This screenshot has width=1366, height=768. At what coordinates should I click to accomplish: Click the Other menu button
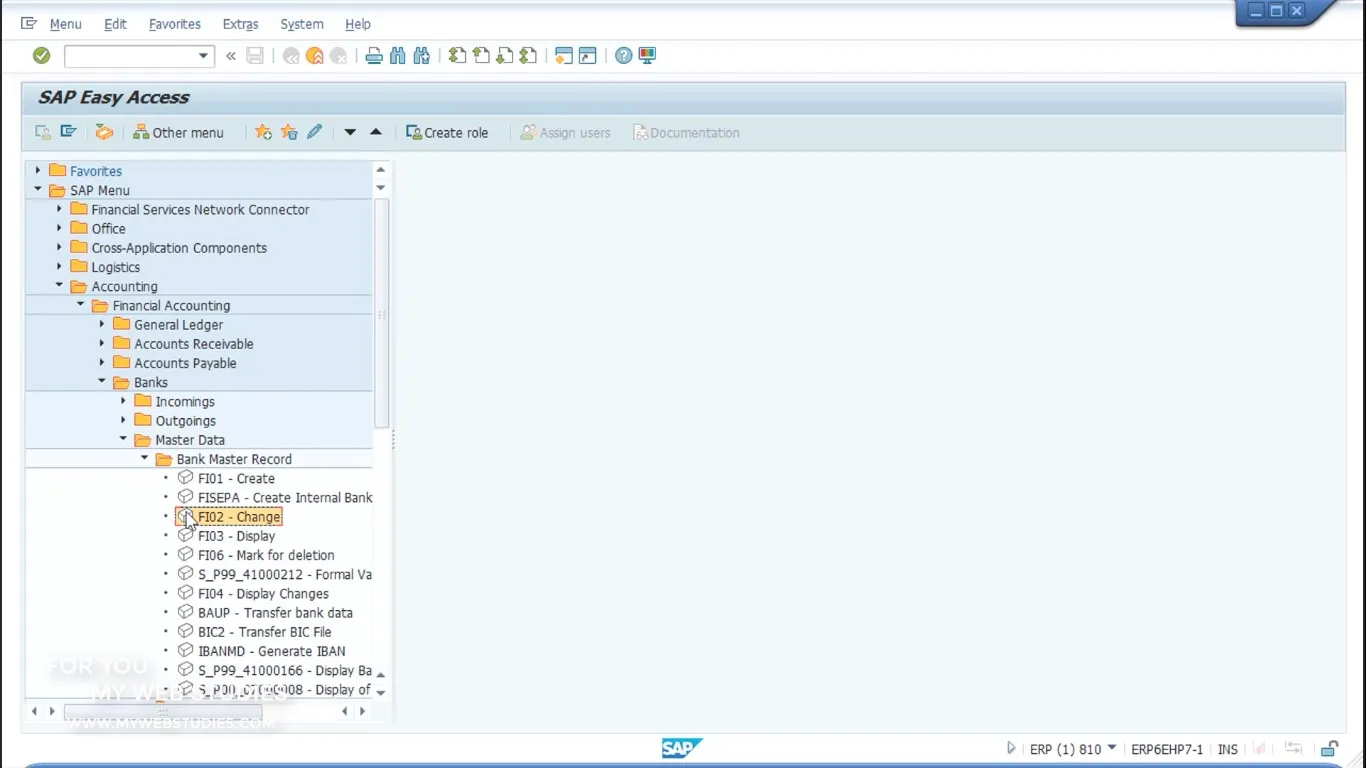point(178,132)
